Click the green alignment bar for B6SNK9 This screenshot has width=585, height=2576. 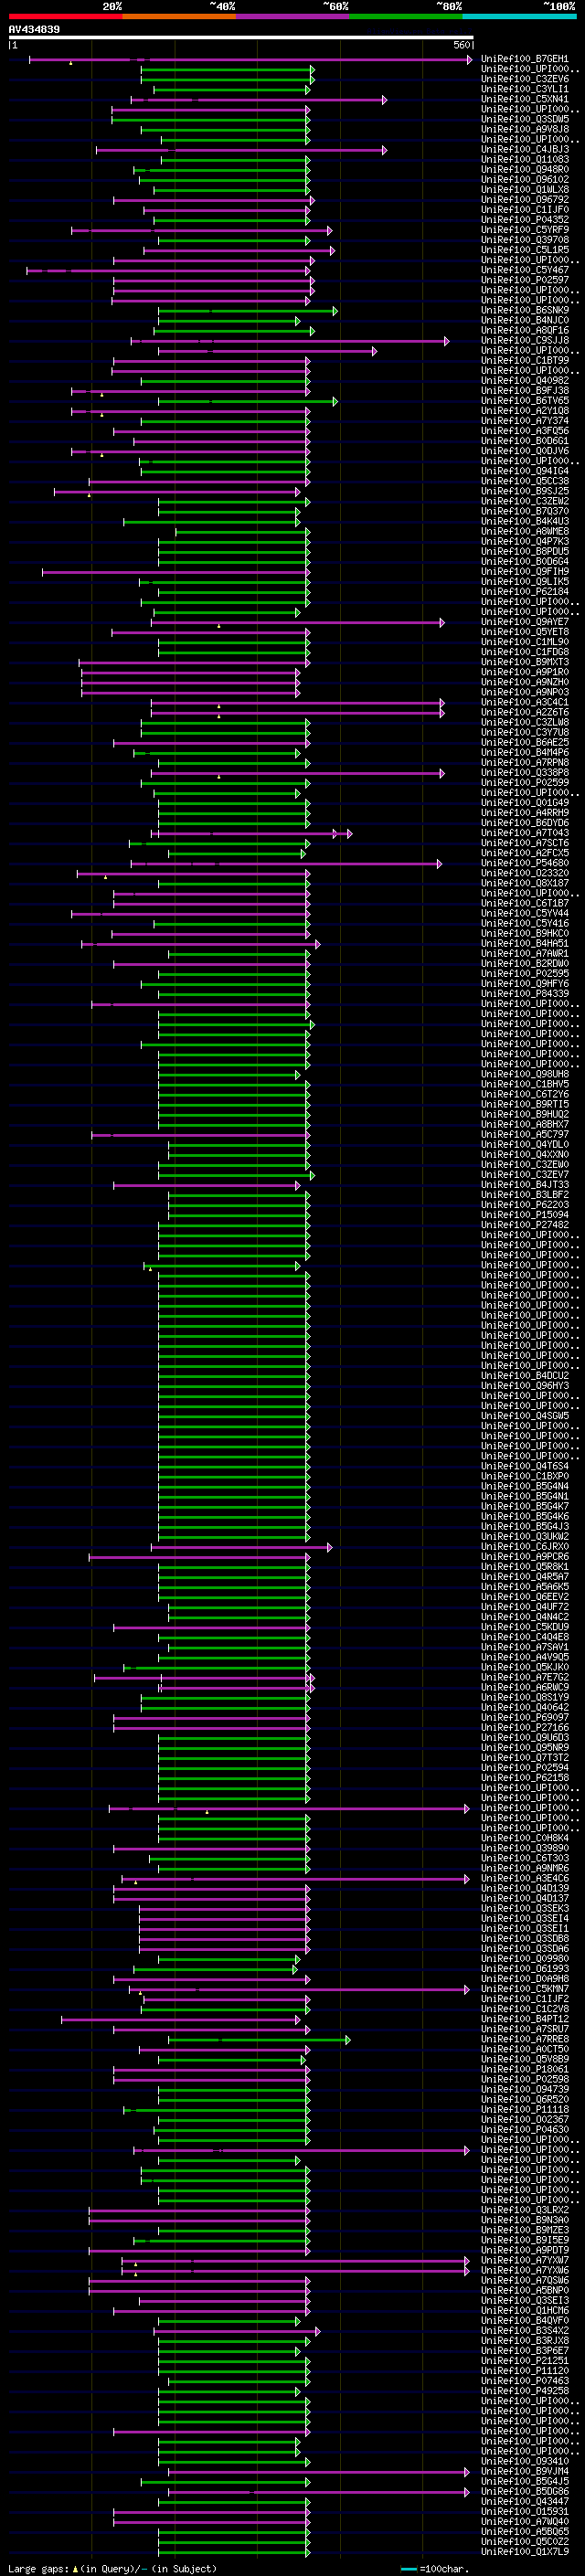(248, 311)
